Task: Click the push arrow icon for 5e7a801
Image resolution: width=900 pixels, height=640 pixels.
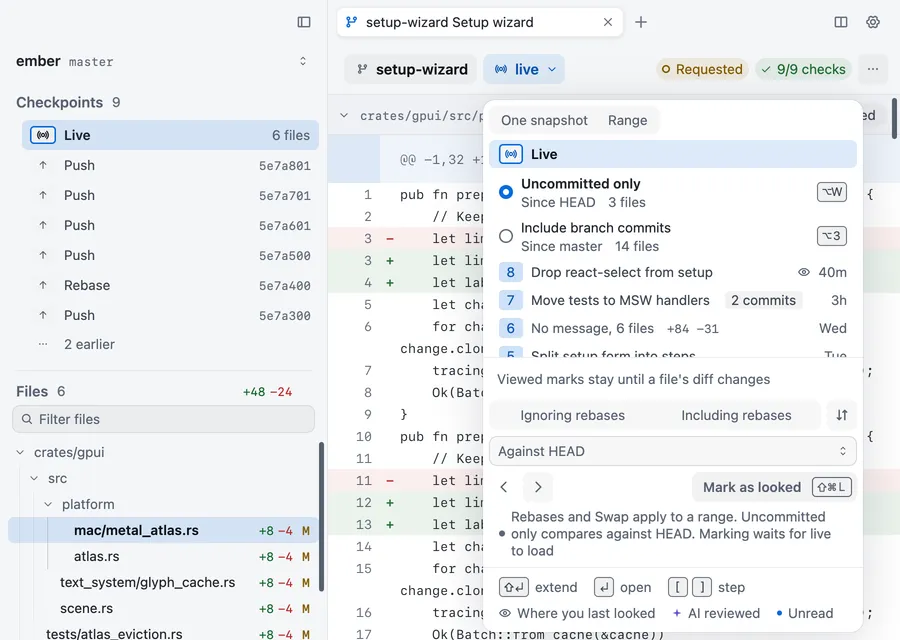Action: point(43,165)
